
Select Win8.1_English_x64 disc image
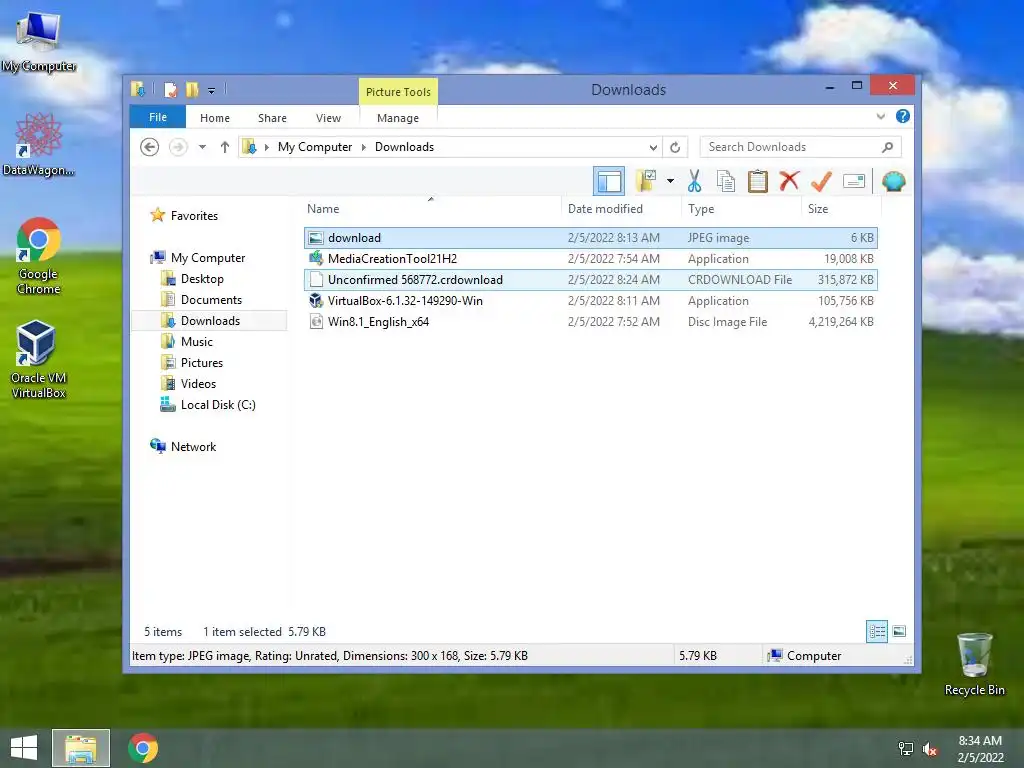pos(590,321)
